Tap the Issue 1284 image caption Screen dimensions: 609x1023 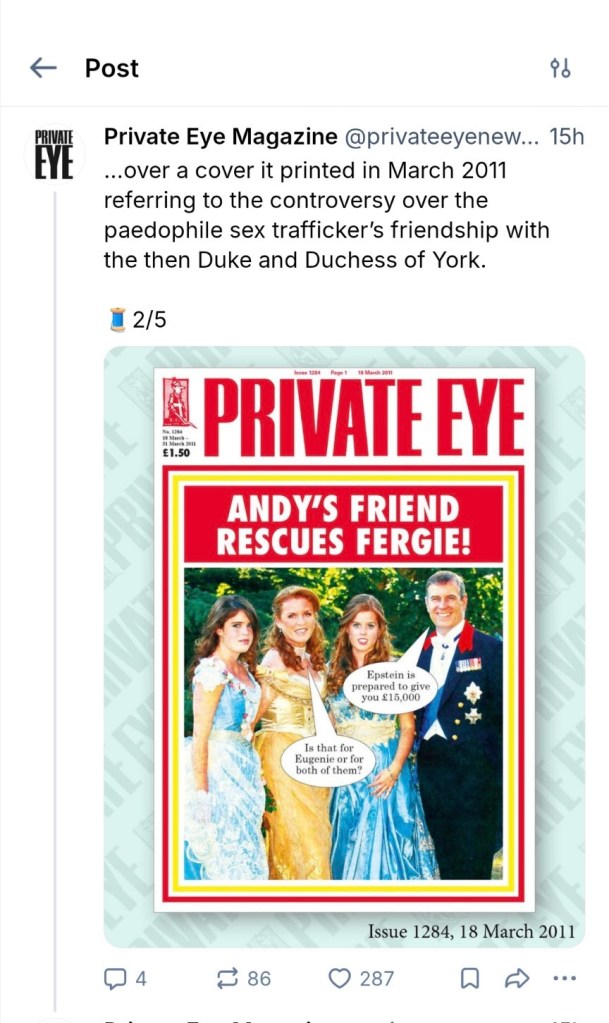[x=471, y=931]
